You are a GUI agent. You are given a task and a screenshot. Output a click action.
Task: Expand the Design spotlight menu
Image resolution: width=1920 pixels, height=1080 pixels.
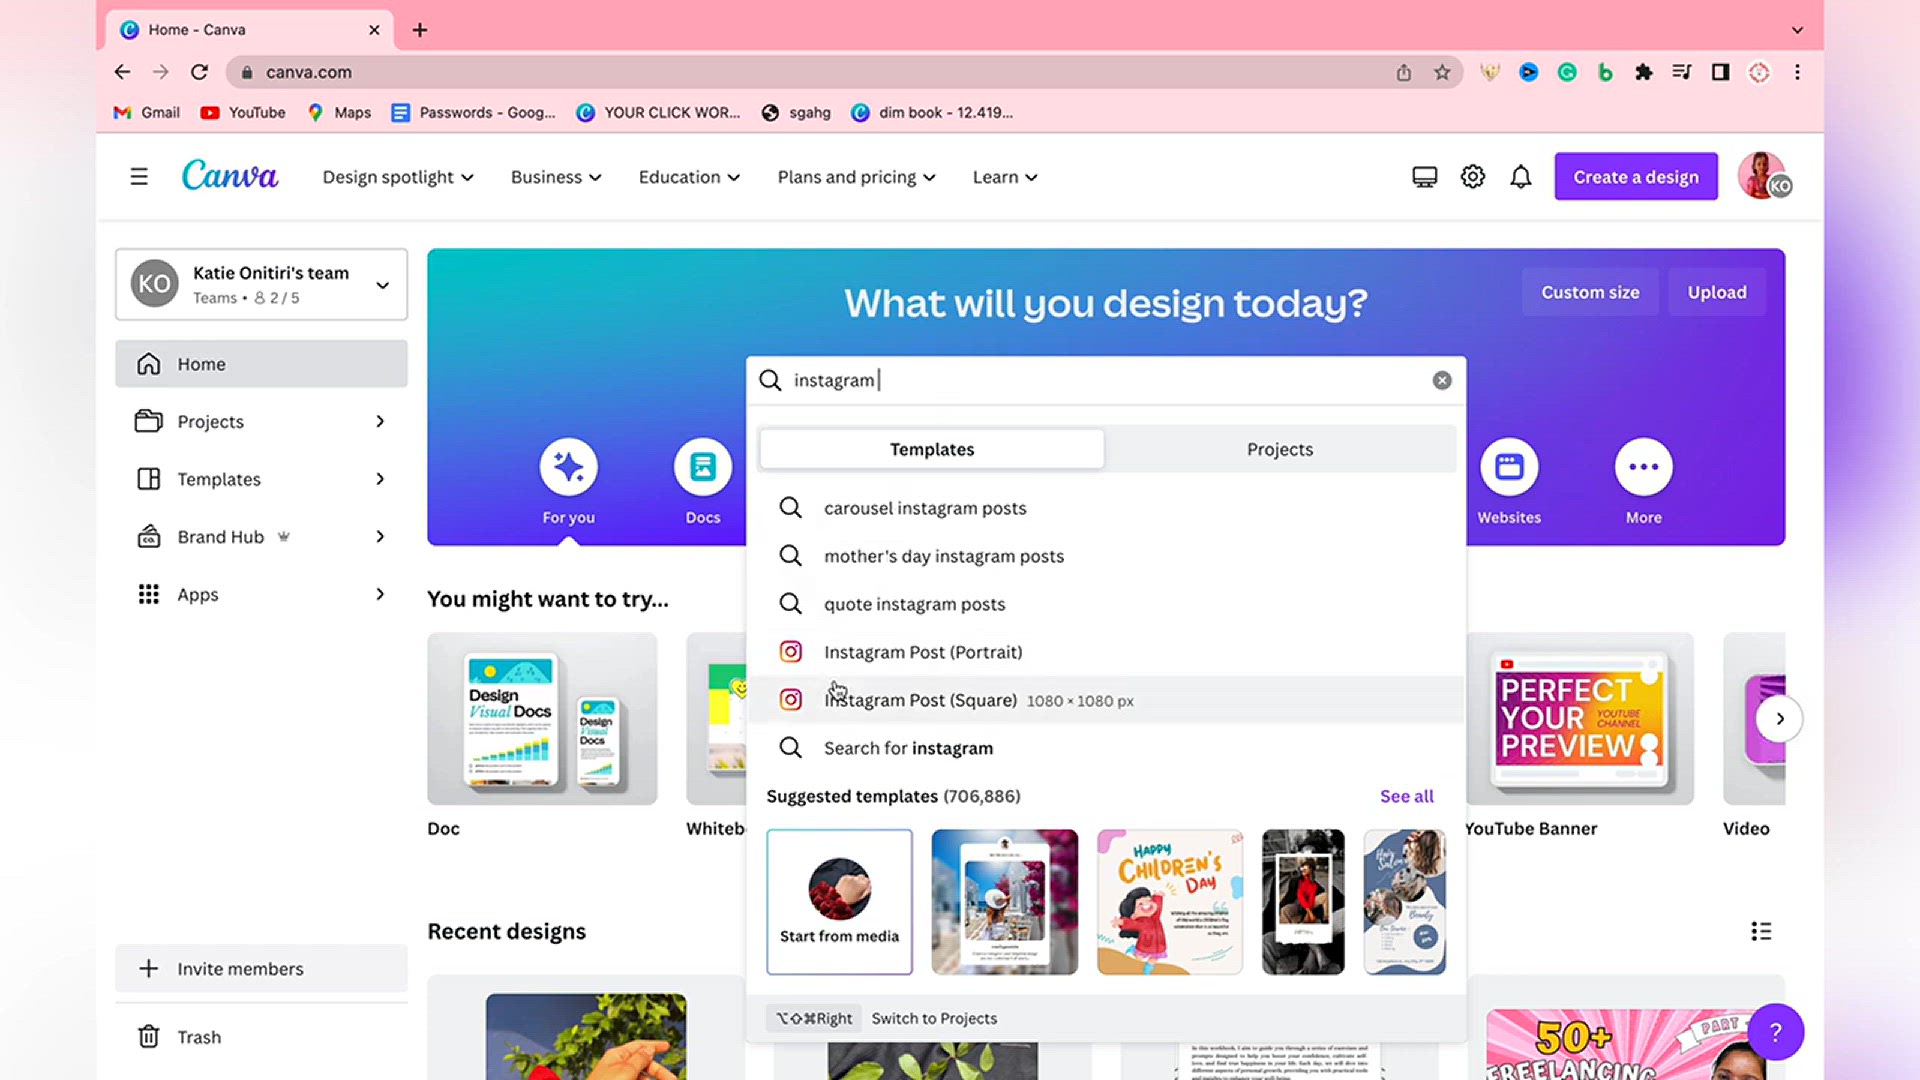point(398,177)
